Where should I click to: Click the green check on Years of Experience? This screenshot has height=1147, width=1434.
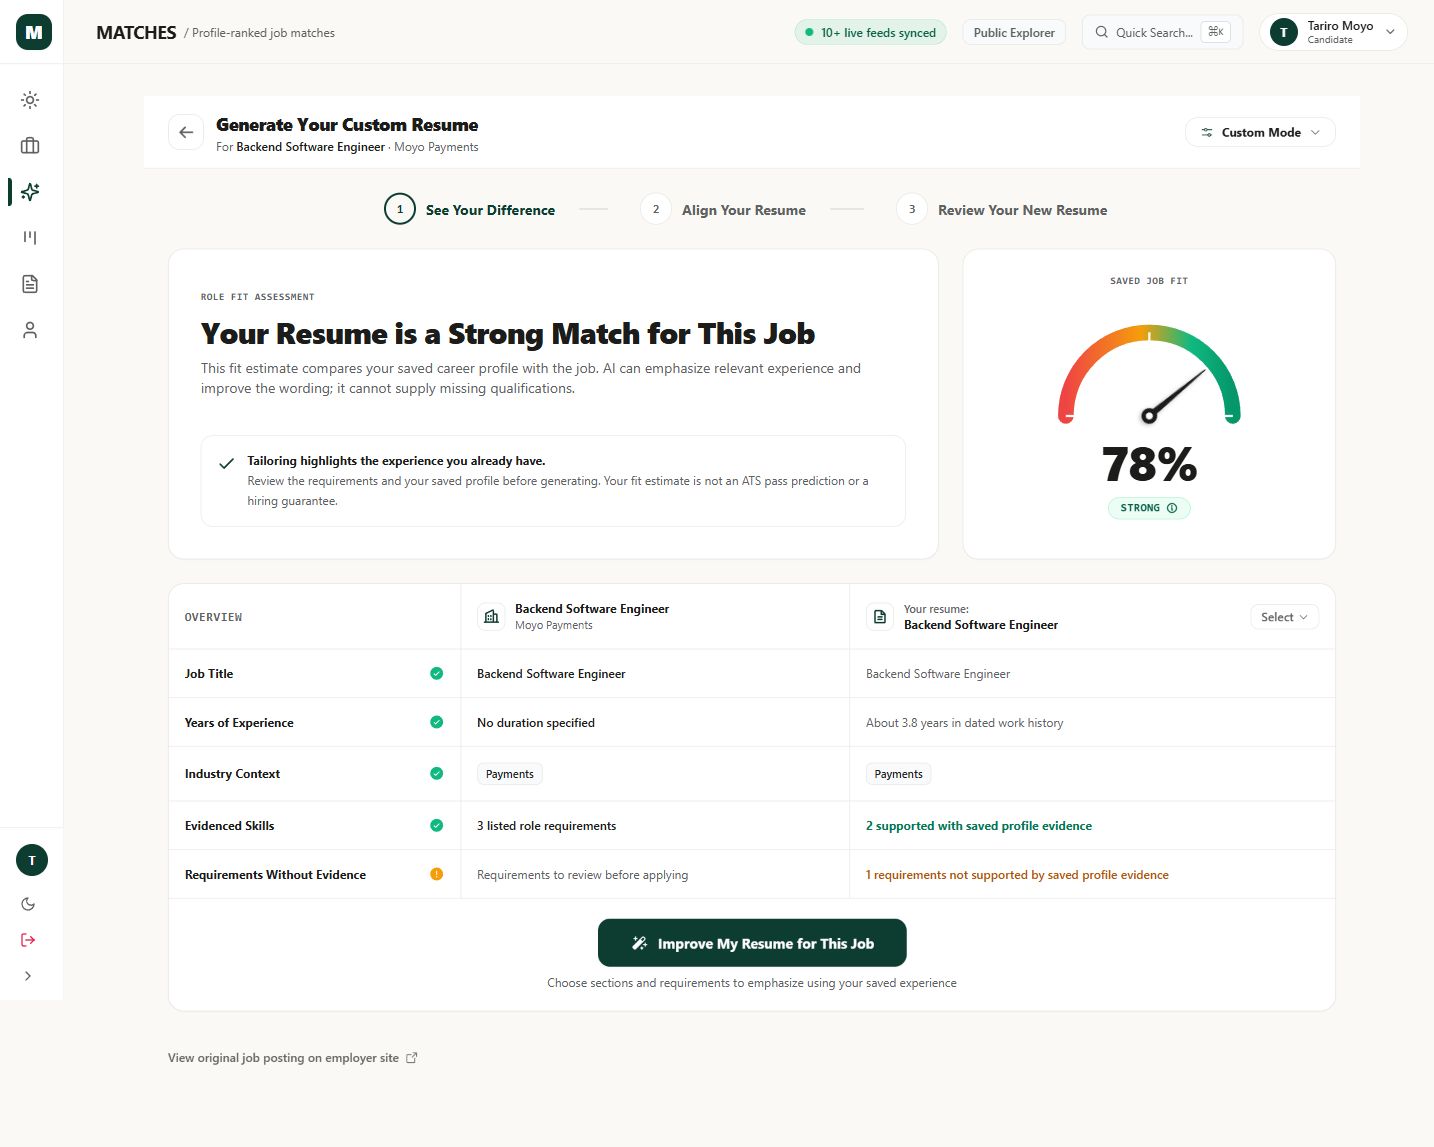coord(436,722)
